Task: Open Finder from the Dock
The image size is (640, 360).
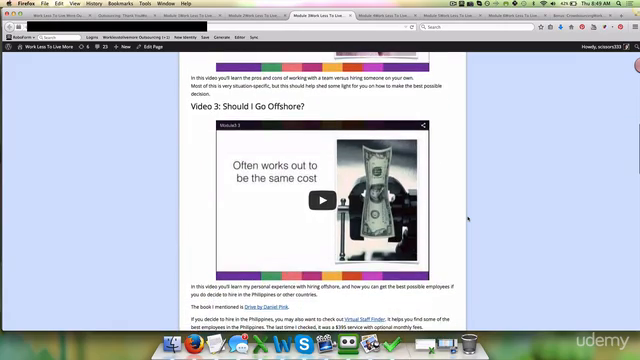Action: pyautogui.click(x=172, y=344)
